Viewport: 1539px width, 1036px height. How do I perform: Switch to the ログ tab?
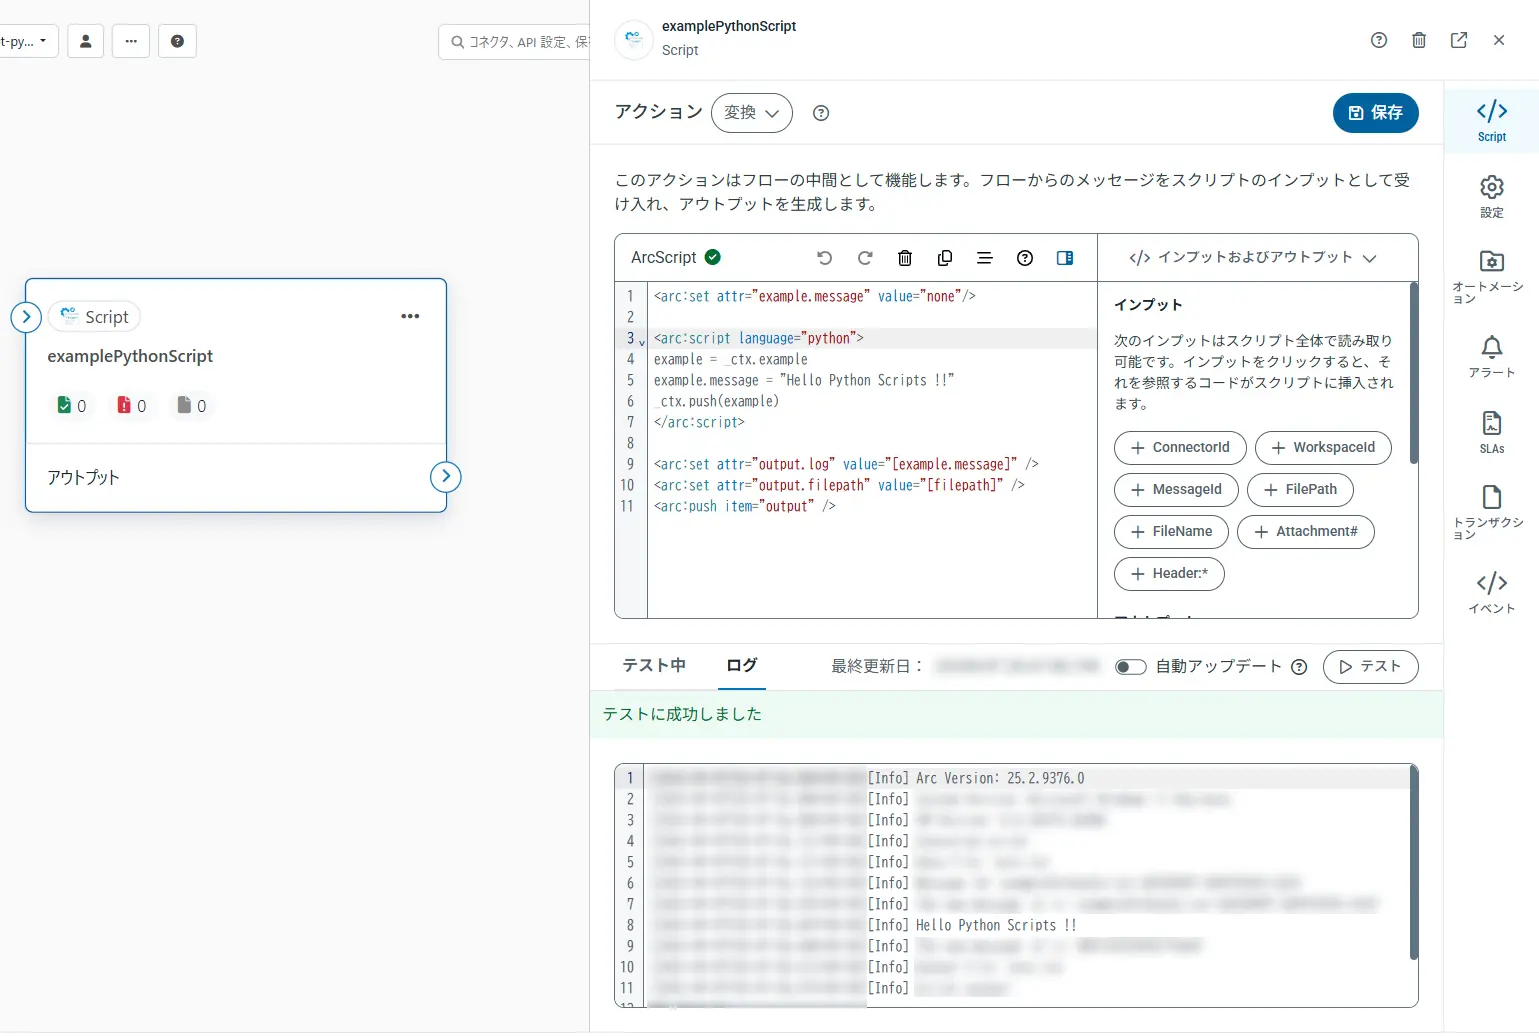pos(741,665)
